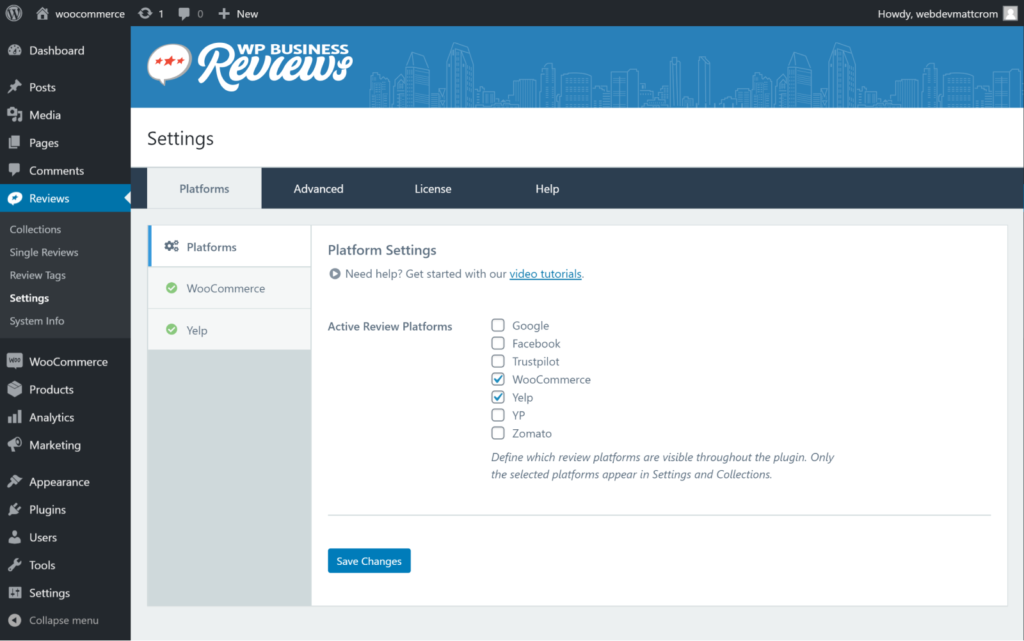This screenshot has height=641, width=1024.
Task: Click the sidebar Settings sliders icon
Action: (x=15, y=593)
